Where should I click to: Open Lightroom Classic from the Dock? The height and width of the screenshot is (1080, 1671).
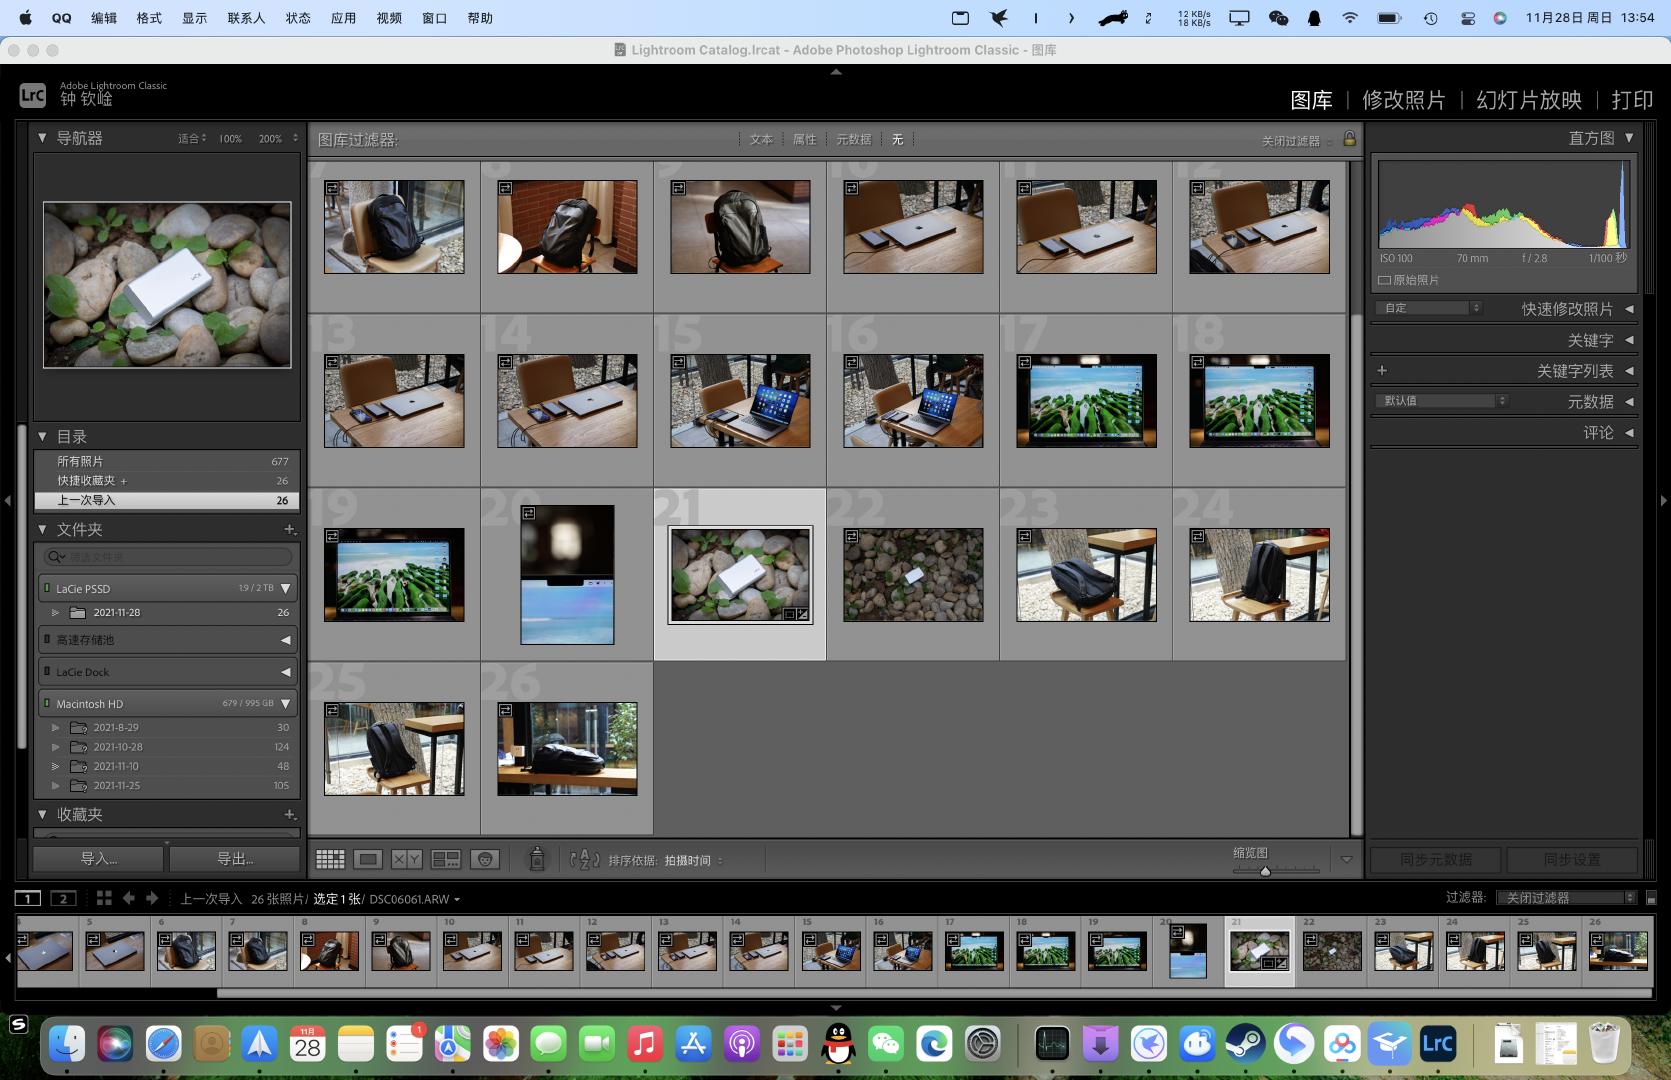pyautogui.click(x=1437, y=1045)
